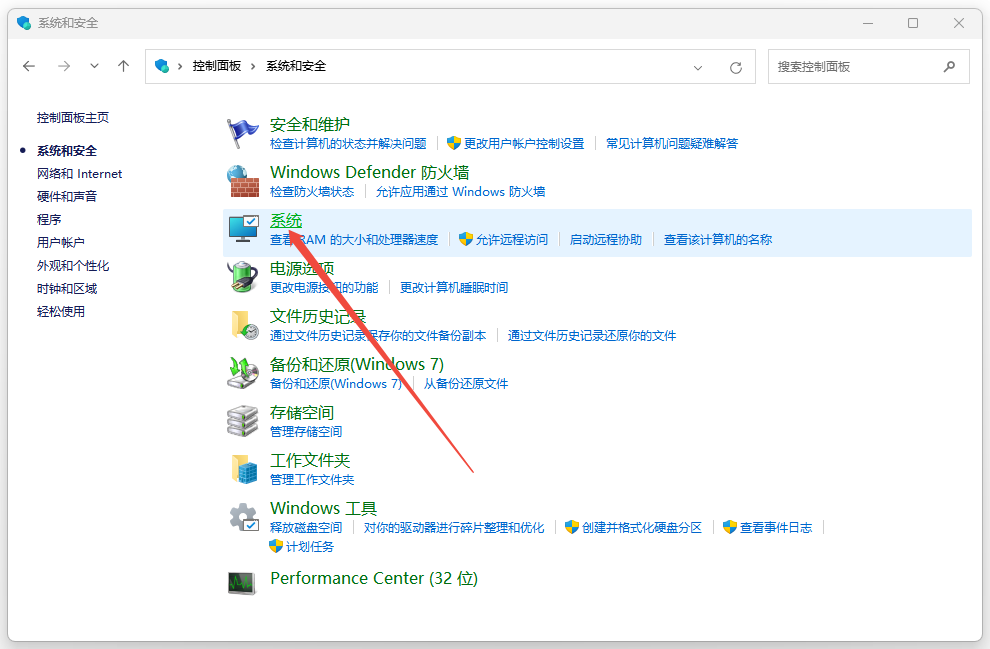Open 更改用户帐户控制设置 link

coord(524,144)
